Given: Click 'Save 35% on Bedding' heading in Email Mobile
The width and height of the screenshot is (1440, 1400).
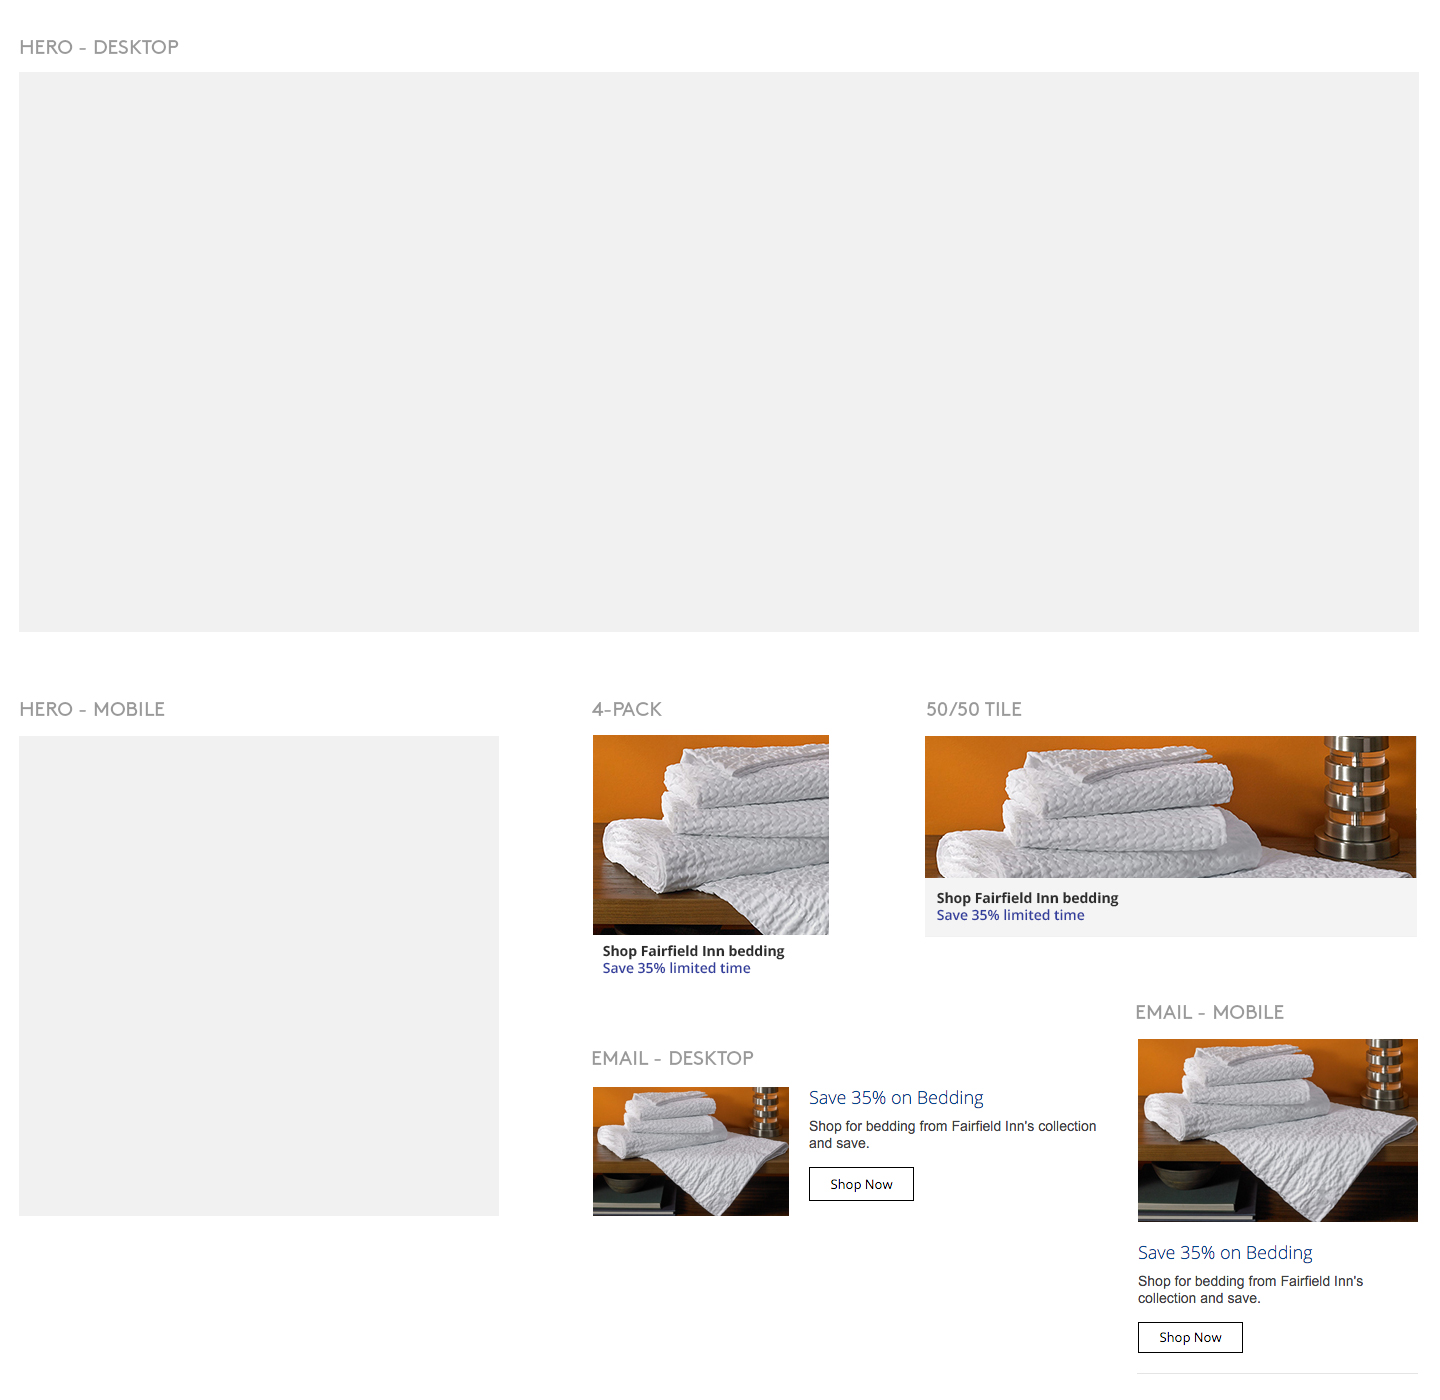Looking at the screenshot, I should pos(1225,1253).
